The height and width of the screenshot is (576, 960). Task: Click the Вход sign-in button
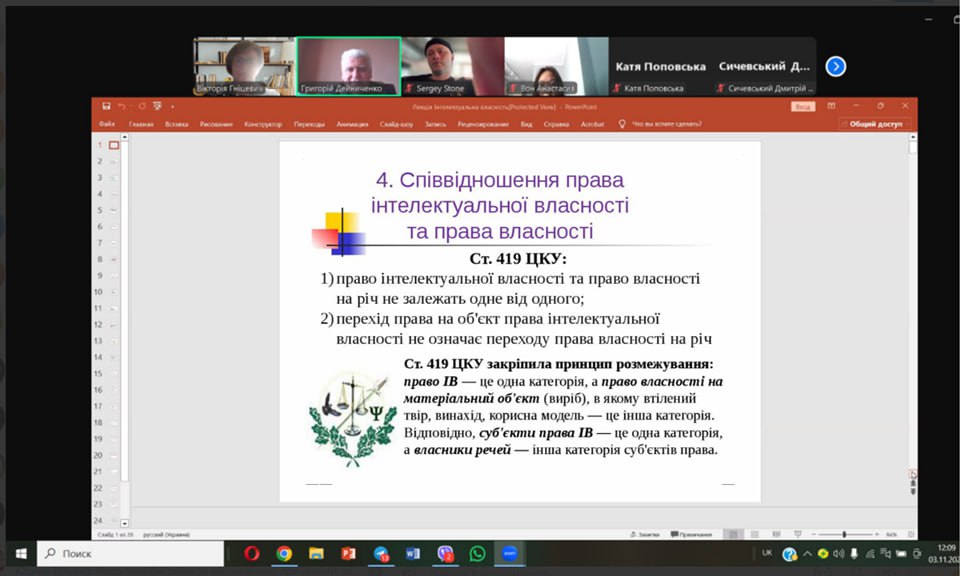click(802, 106)
